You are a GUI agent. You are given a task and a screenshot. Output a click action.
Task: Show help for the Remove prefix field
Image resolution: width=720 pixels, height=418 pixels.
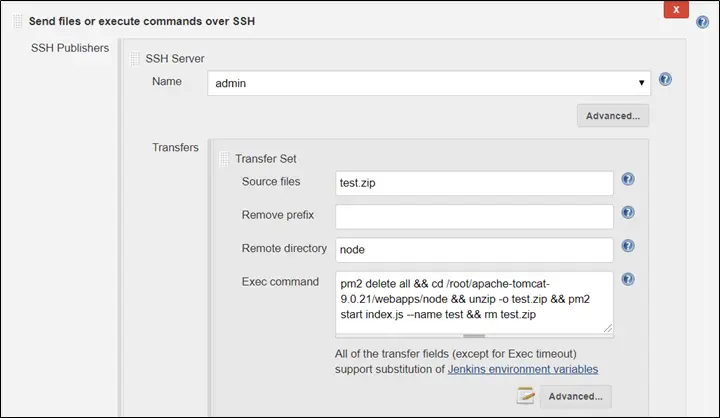point(628,213)
